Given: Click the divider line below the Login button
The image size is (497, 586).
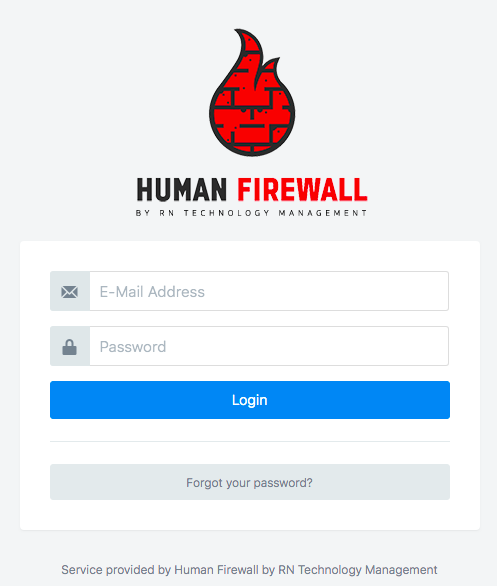Looking at the screenshot, I should click(x=250, y=441).
